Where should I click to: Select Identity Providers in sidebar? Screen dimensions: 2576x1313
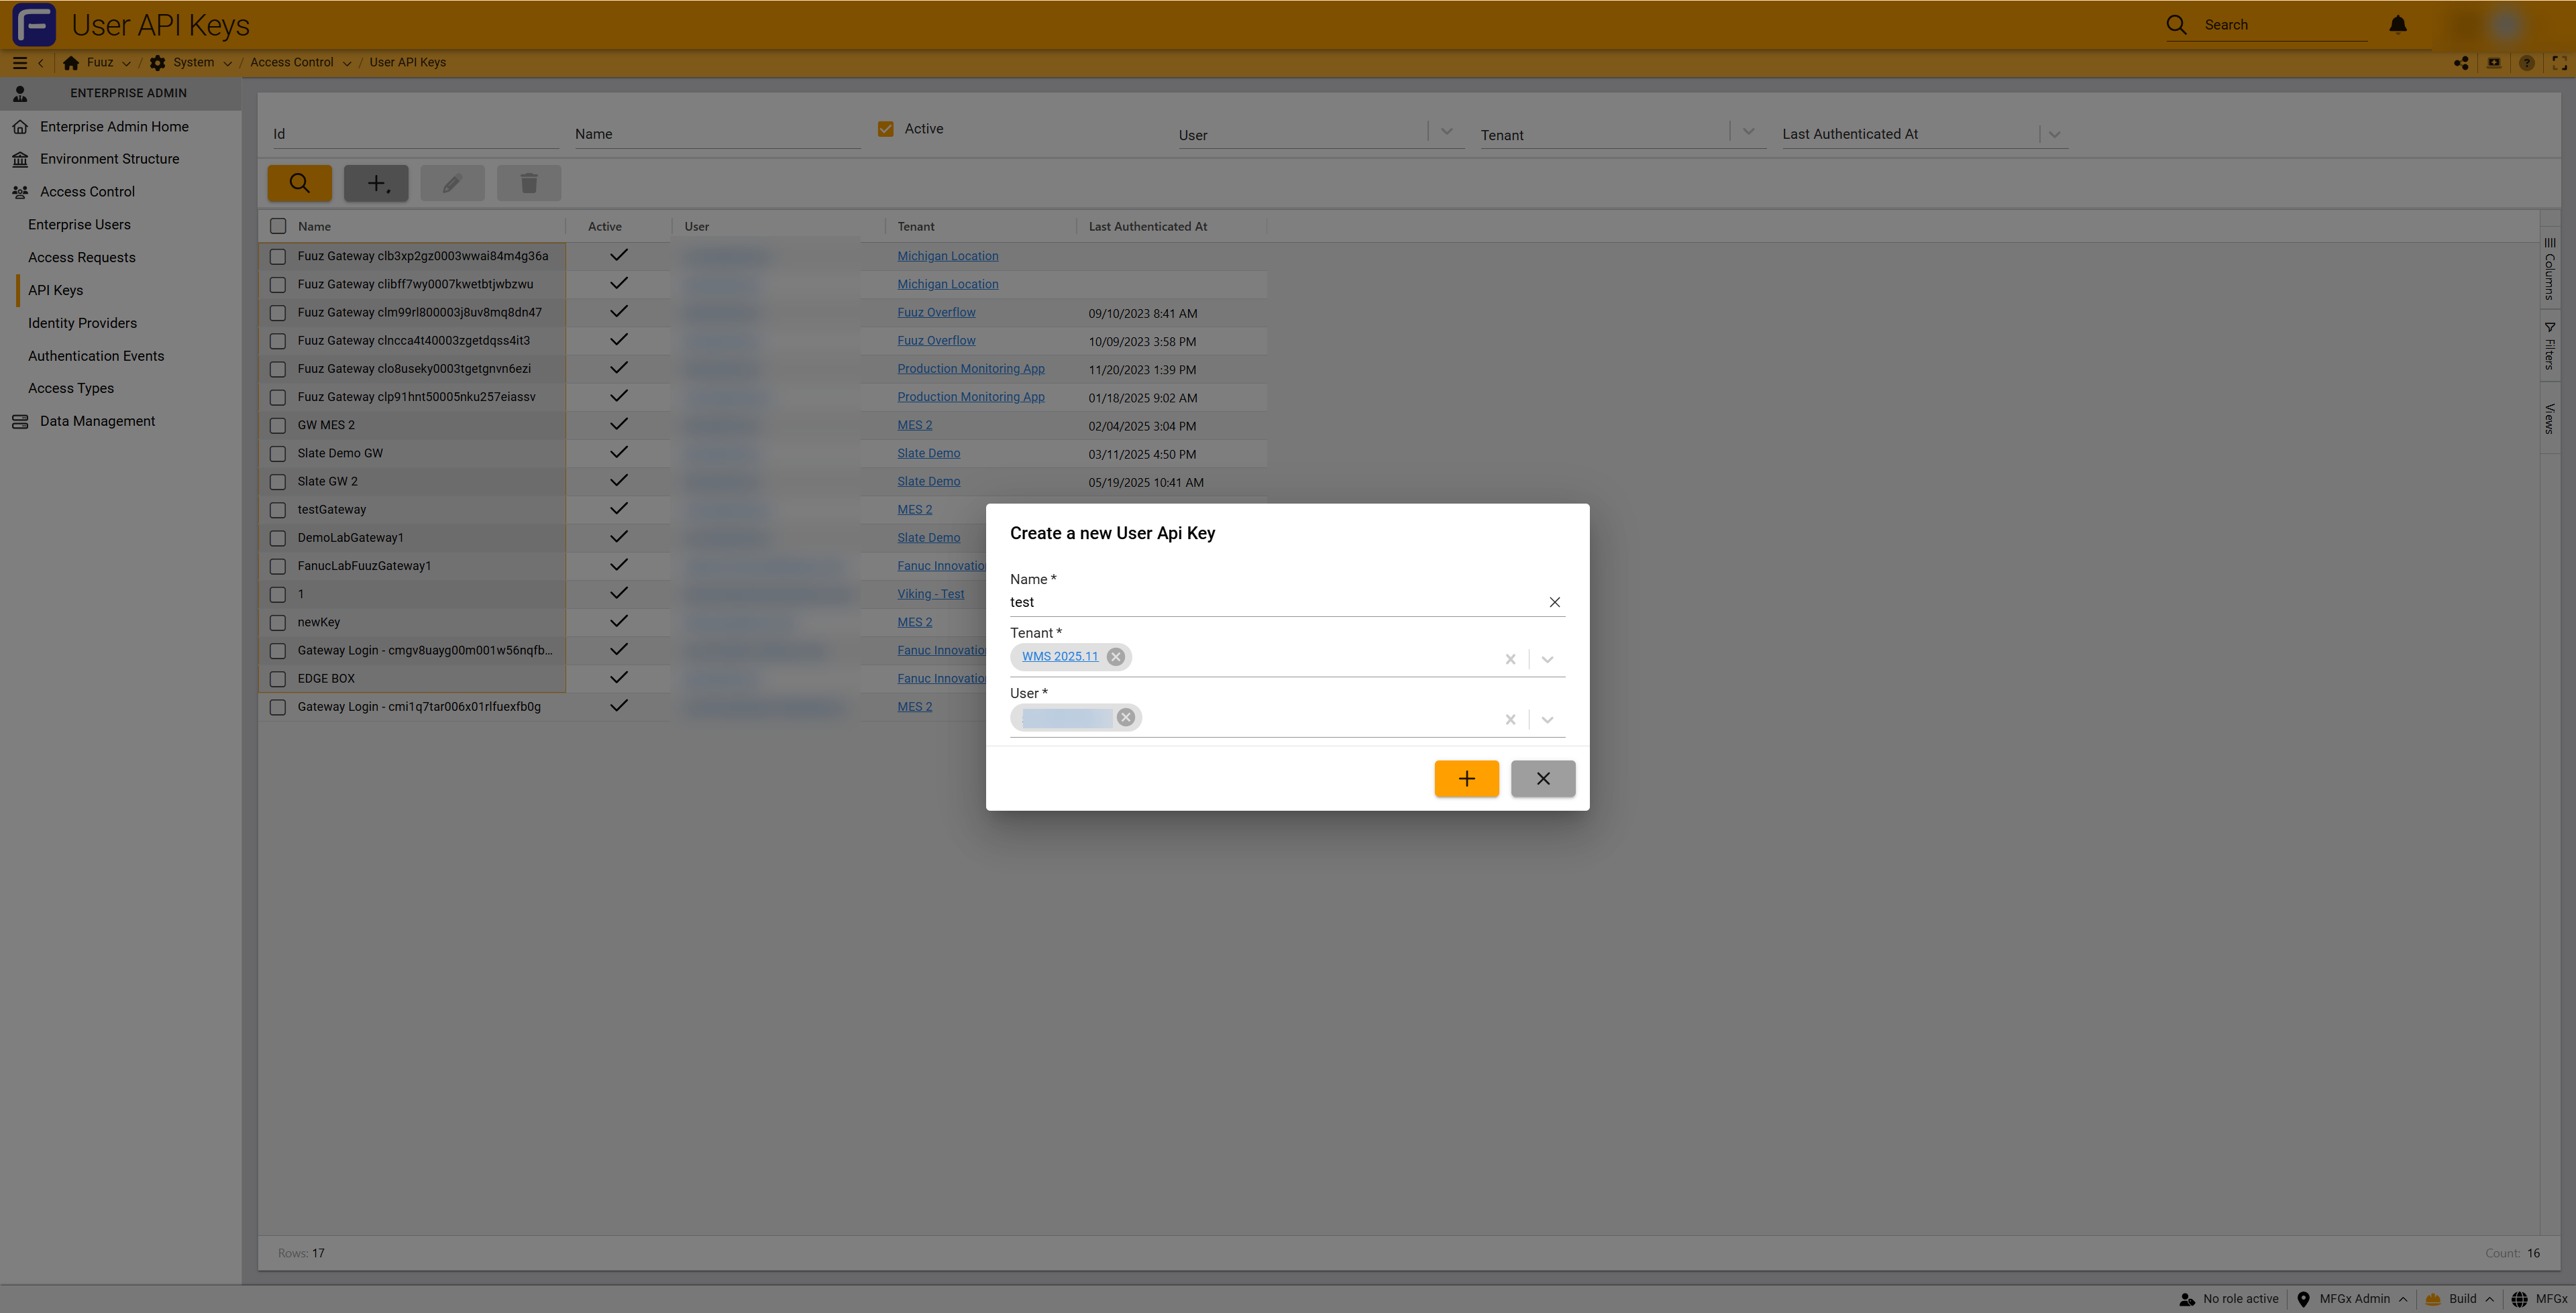82,323
